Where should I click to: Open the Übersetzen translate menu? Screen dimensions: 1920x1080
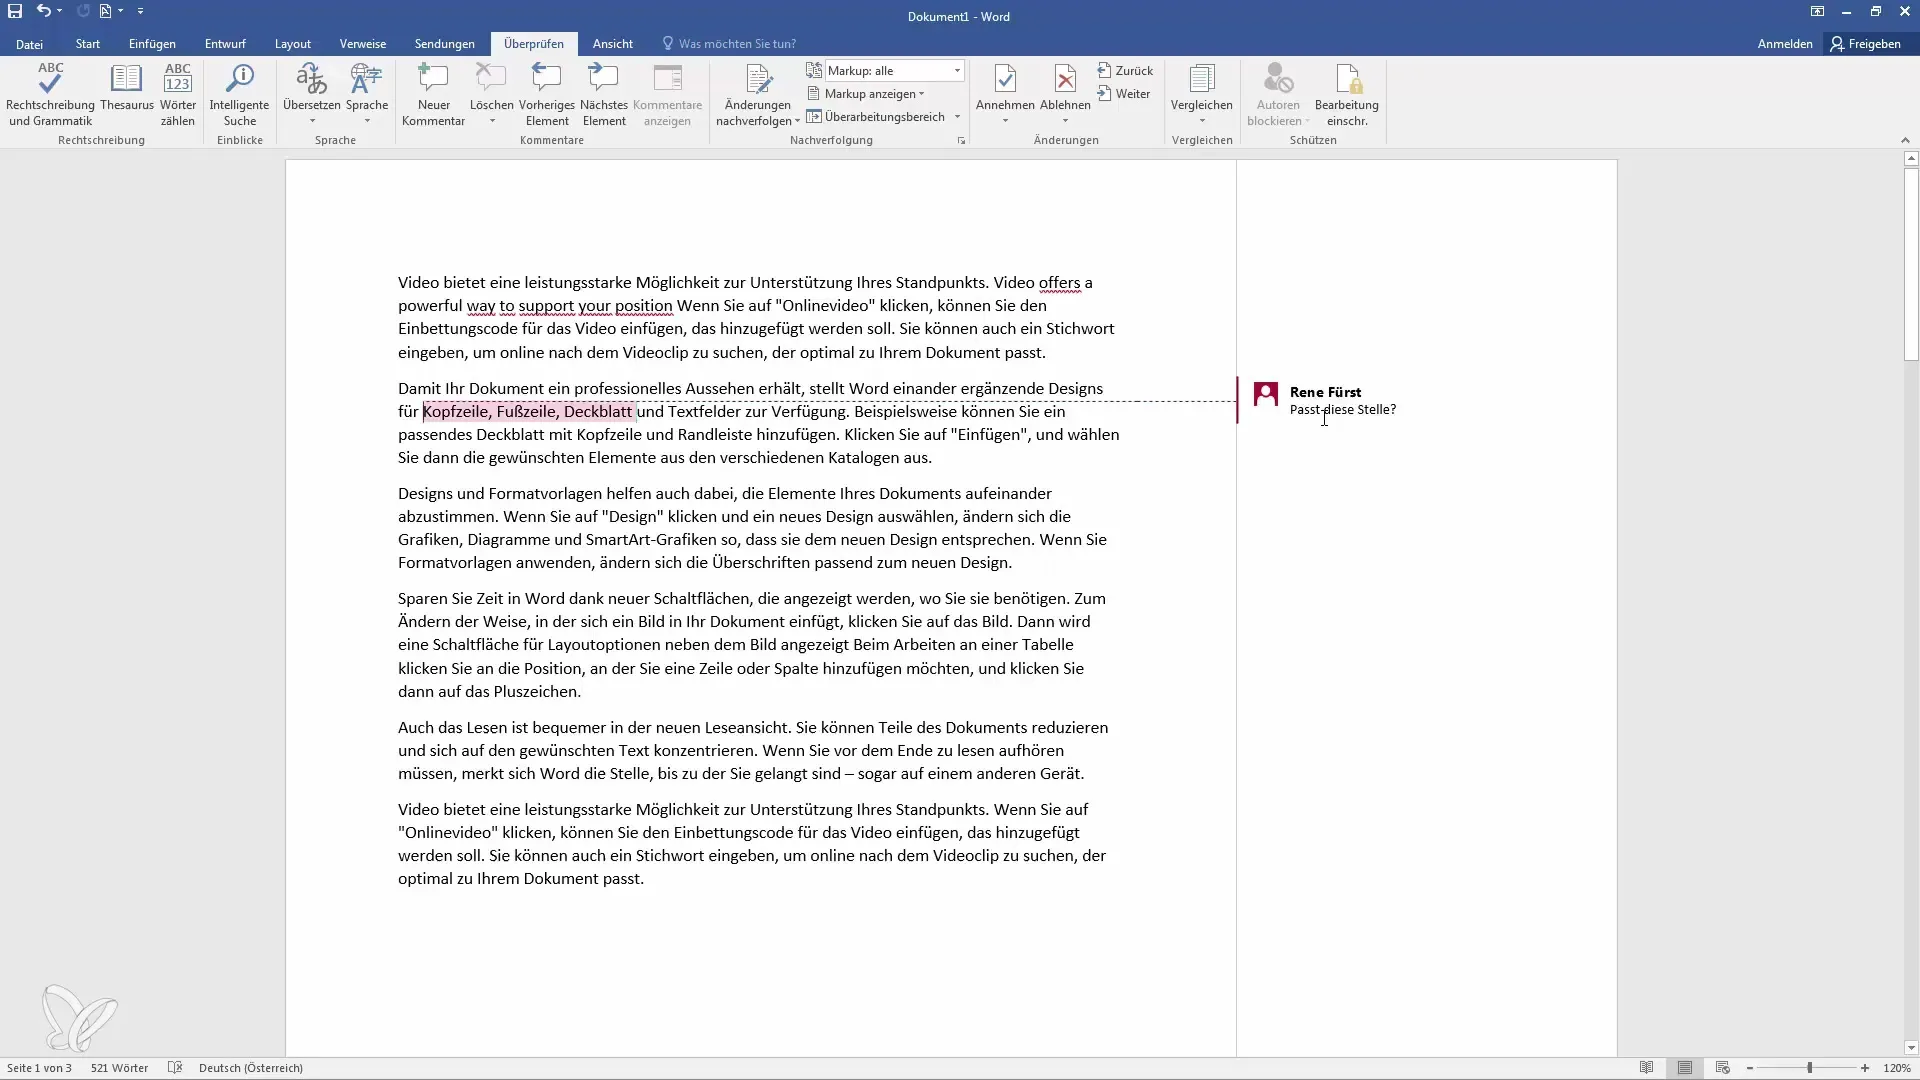(312, 95)
